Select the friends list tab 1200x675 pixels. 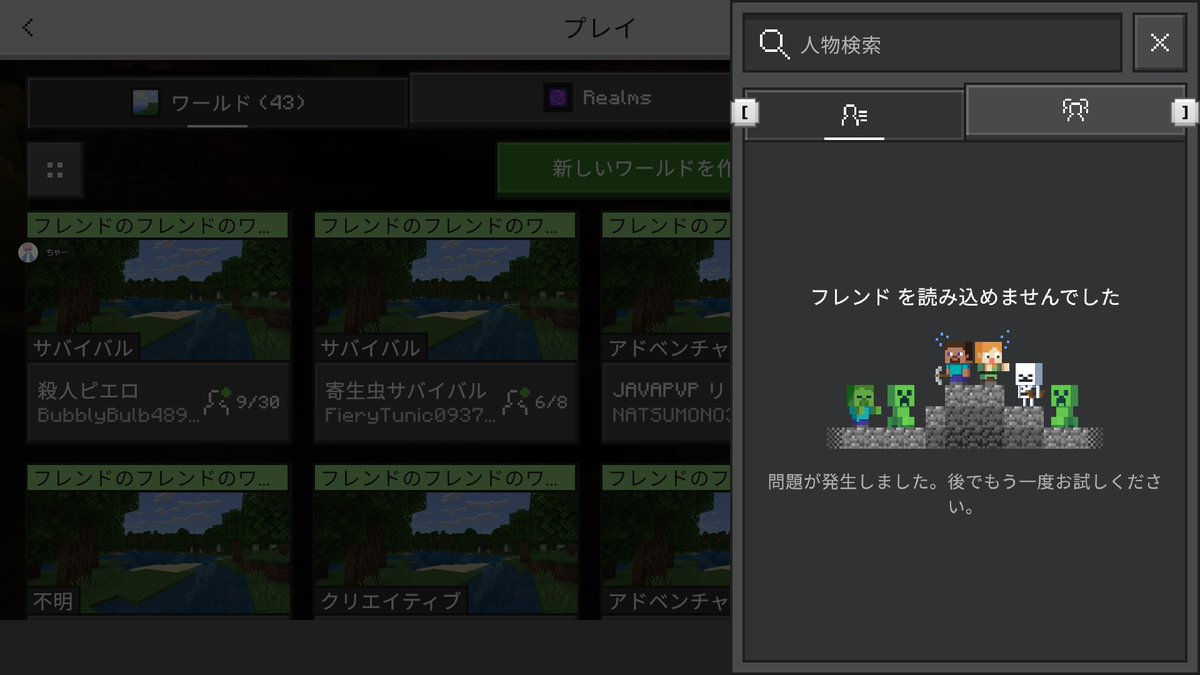[x=854, y=115]
